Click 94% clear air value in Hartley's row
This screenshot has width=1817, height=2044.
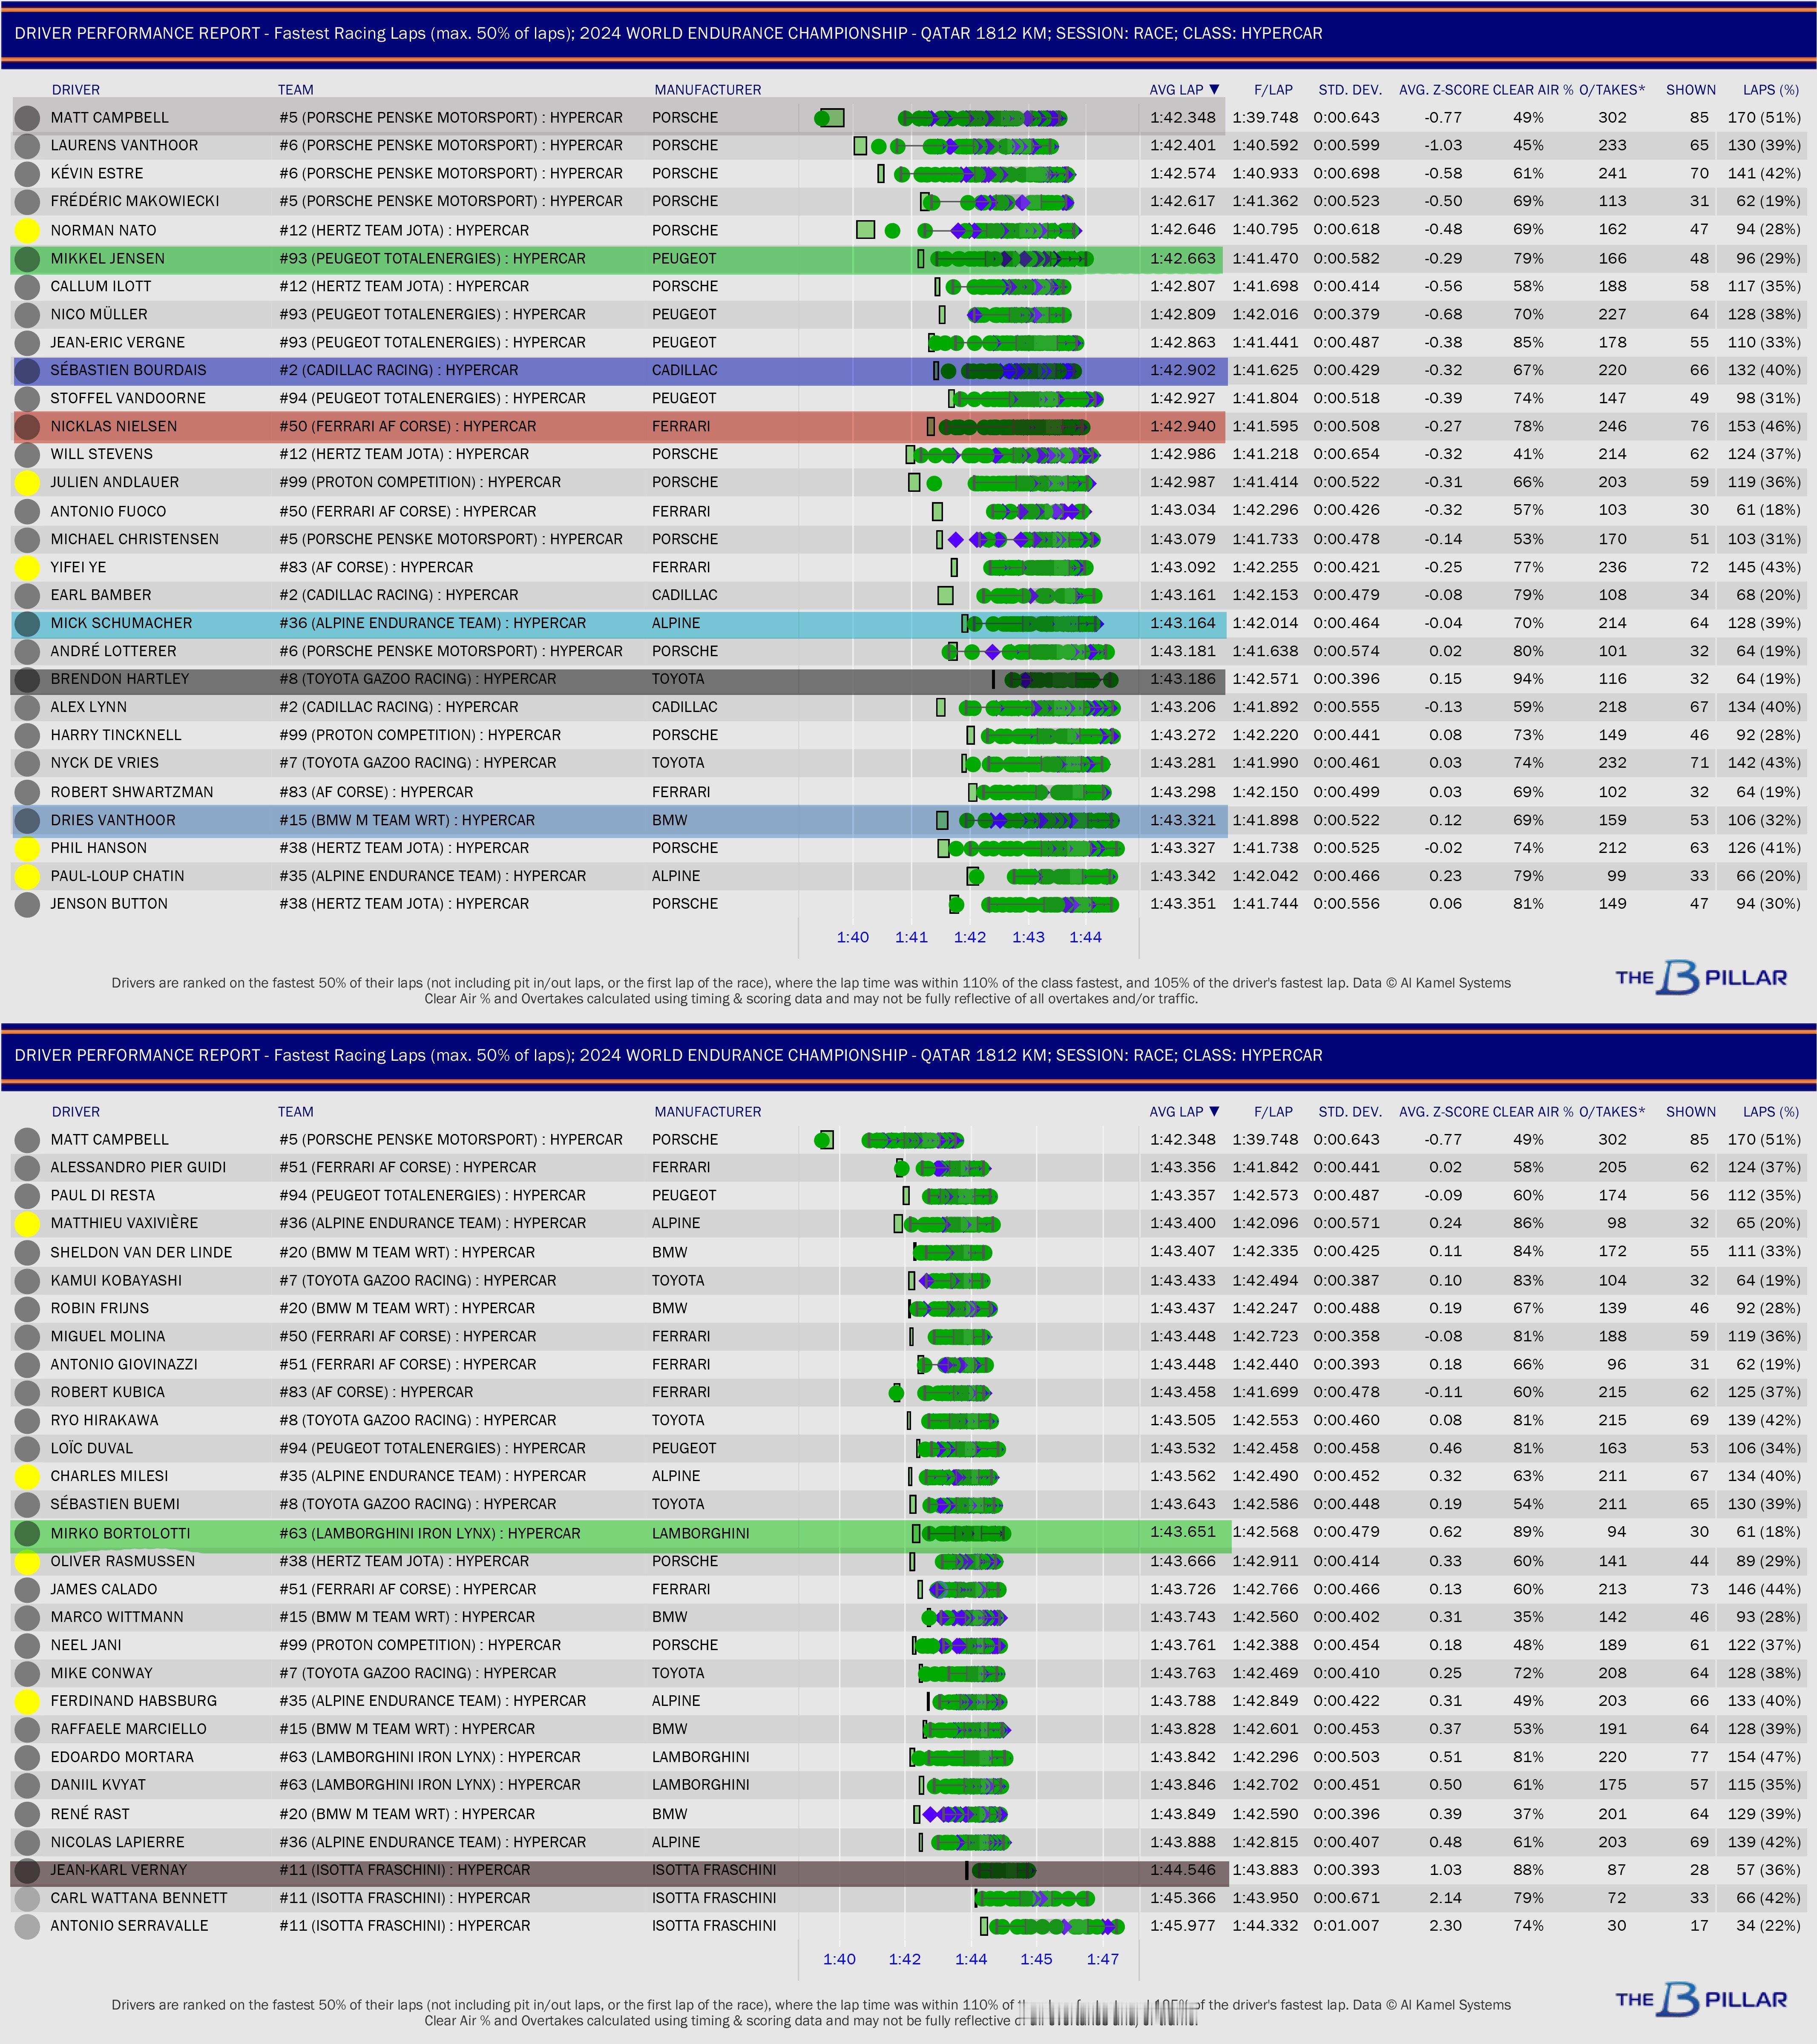click(x=1527, y=679)
